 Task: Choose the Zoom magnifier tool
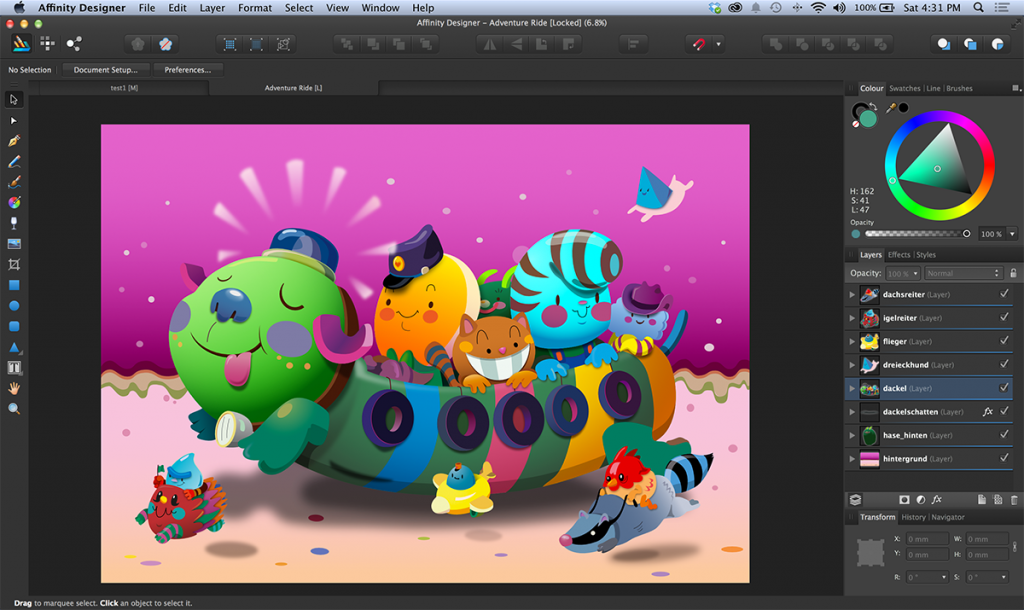click(14, 409)
